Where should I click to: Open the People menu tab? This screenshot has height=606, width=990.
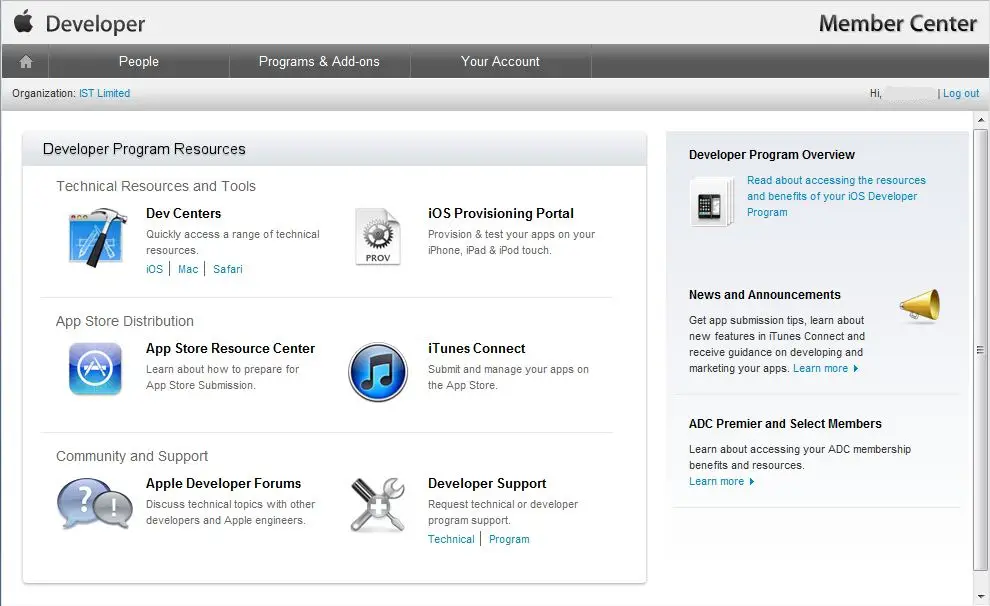[138, 62]
